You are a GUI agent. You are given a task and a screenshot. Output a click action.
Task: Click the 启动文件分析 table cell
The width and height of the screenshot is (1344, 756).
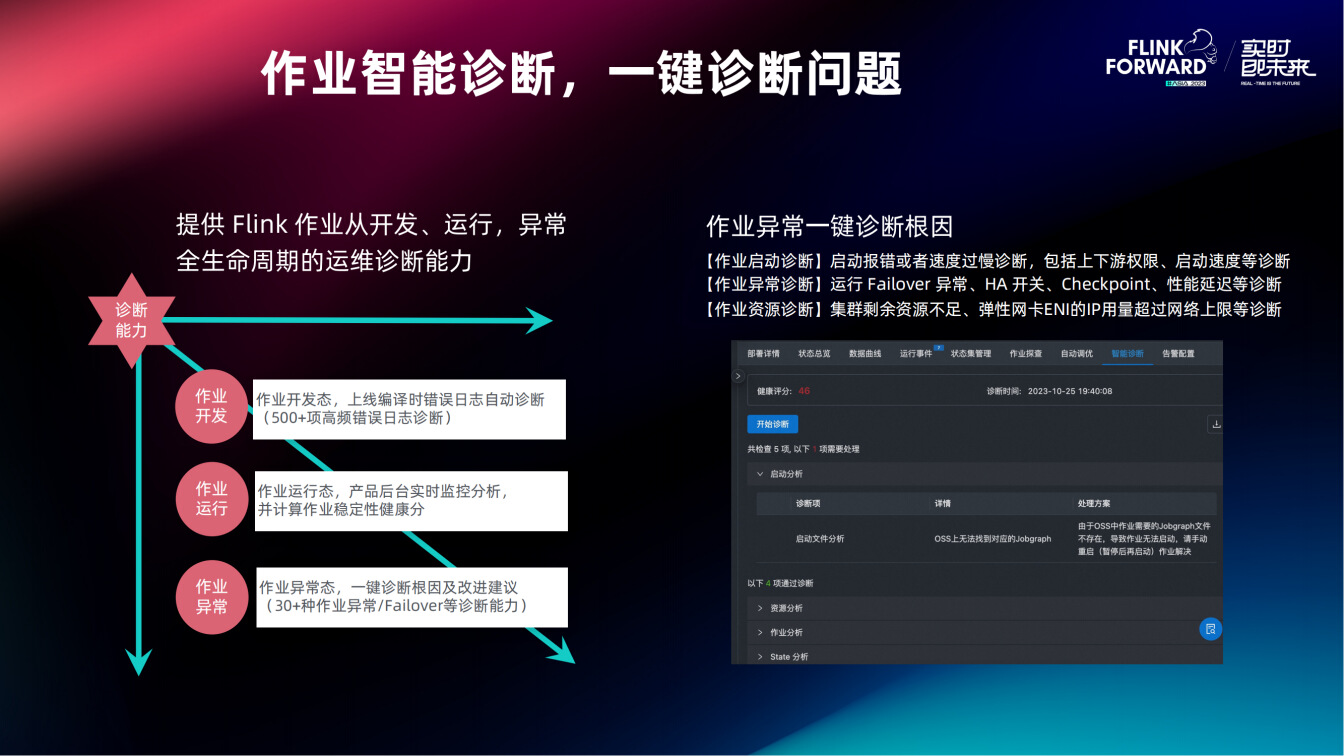[x=819, y=538]
